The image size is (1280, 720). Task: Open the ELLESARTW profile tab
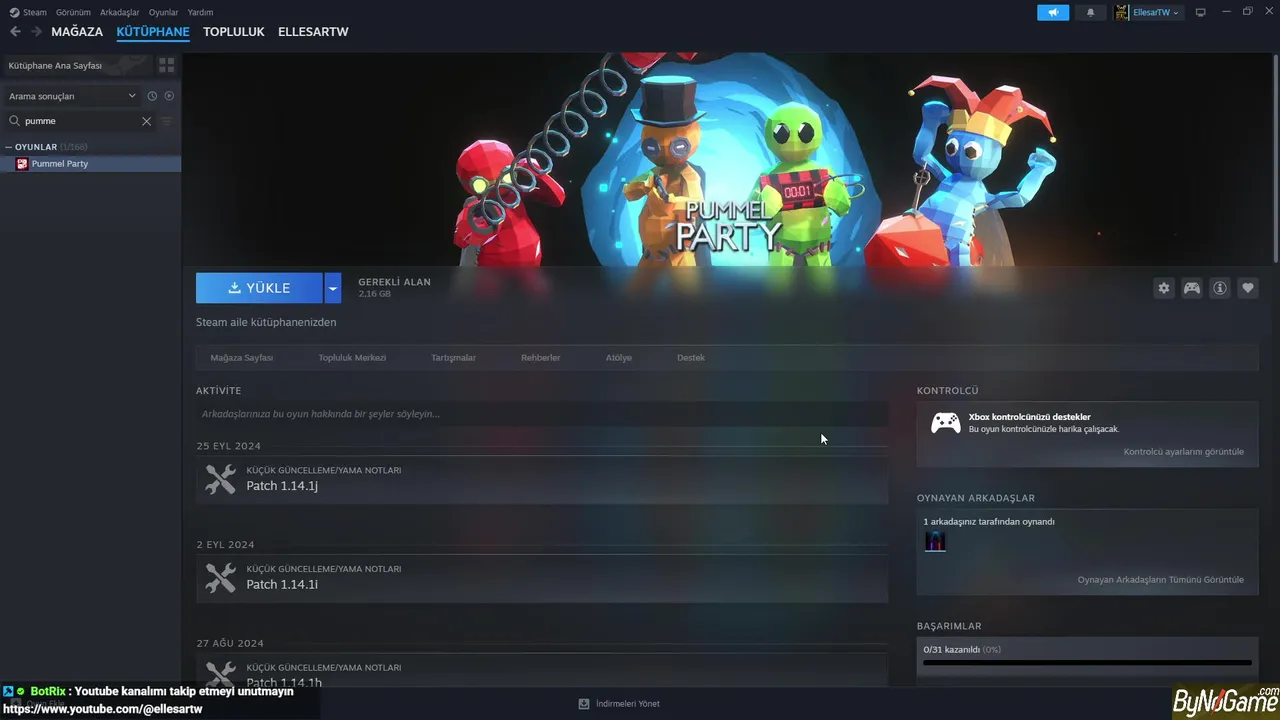313,32
